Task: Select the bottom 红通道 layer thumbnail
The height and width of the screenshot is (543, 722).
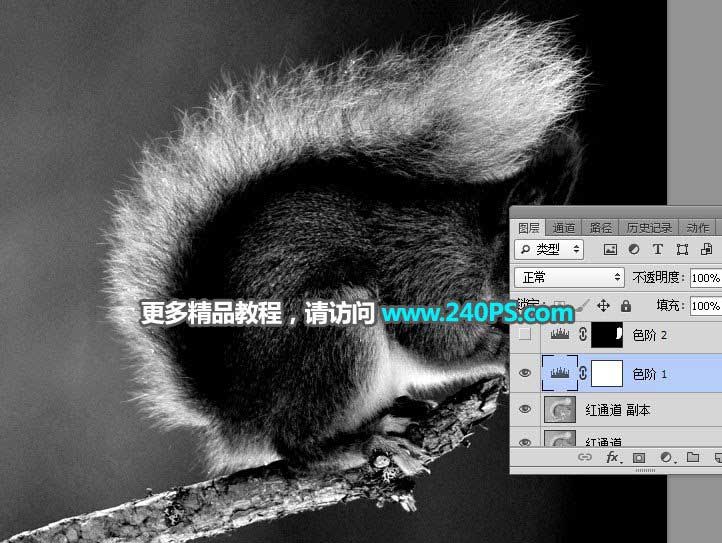Action: (x=560, y=438)
